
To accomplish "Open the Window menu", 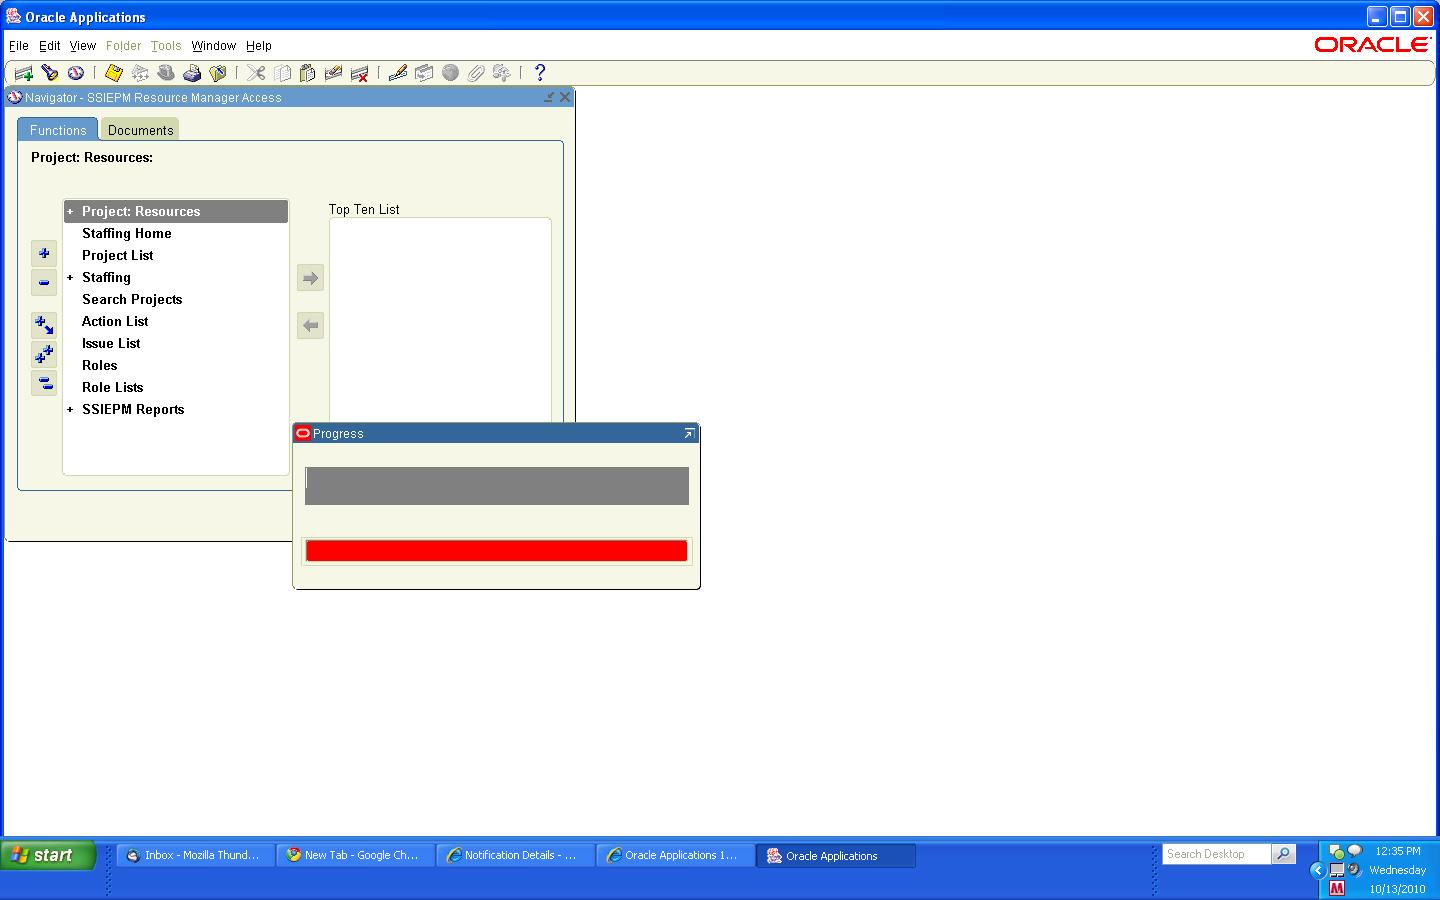I will pyautogui.click(x=213, y=46).
